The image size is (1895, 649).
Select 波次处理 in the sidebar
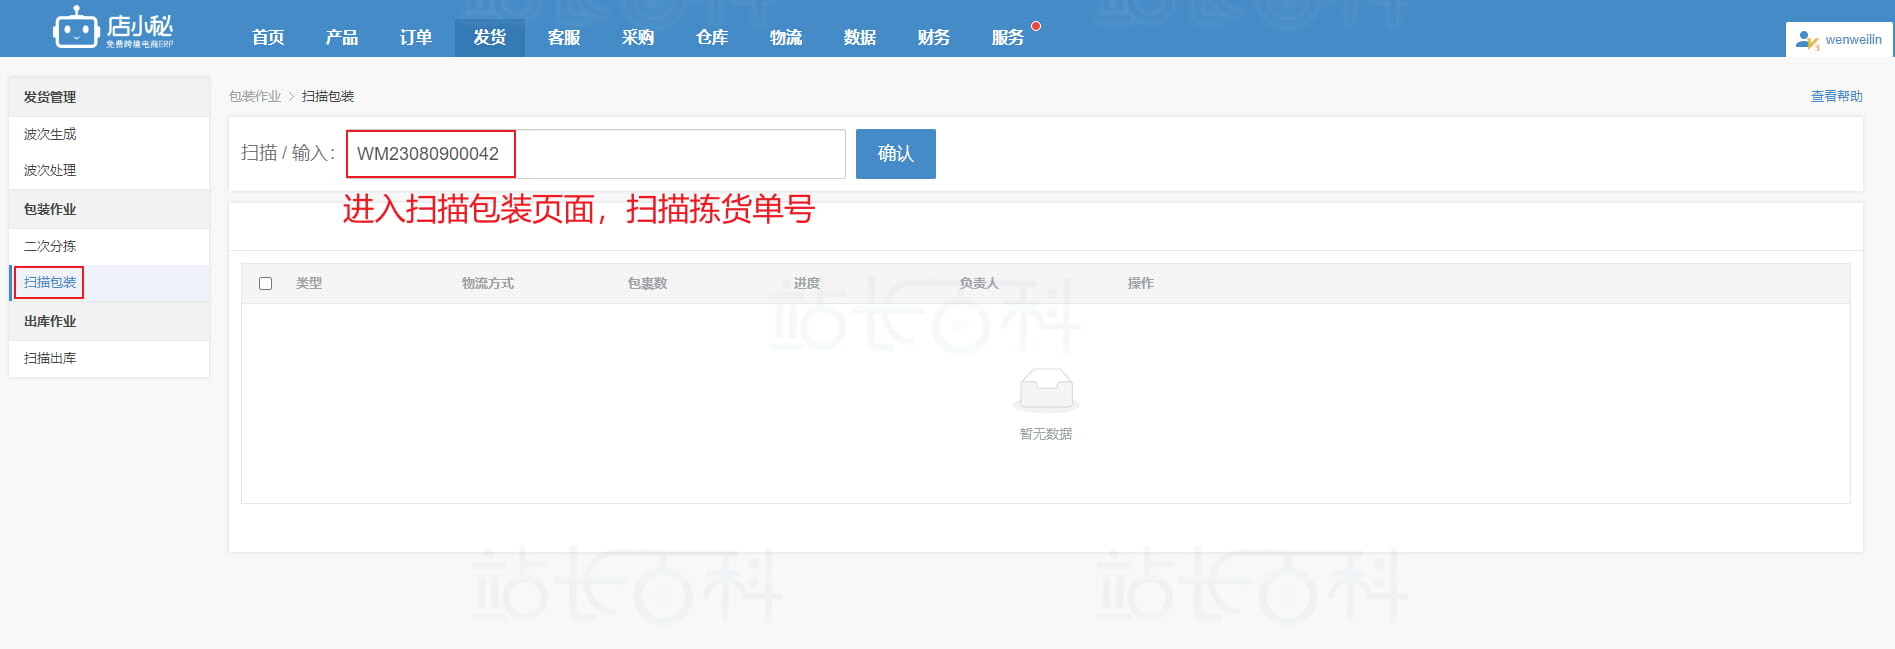(x=50, y=170)
